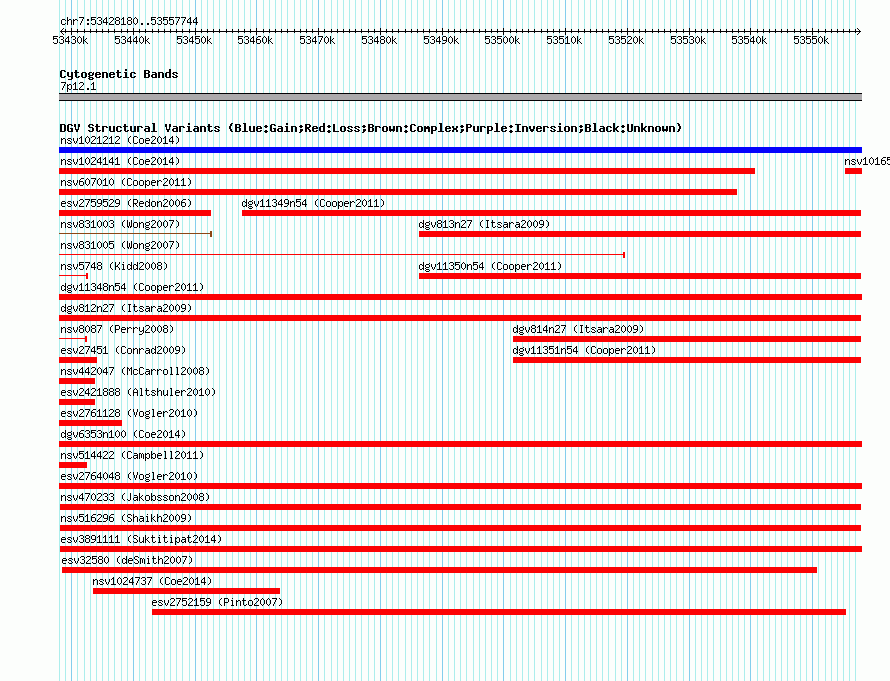Select the red bar under dgv814n27
Screen dimensions: 890x681
(x=687, y=339)
